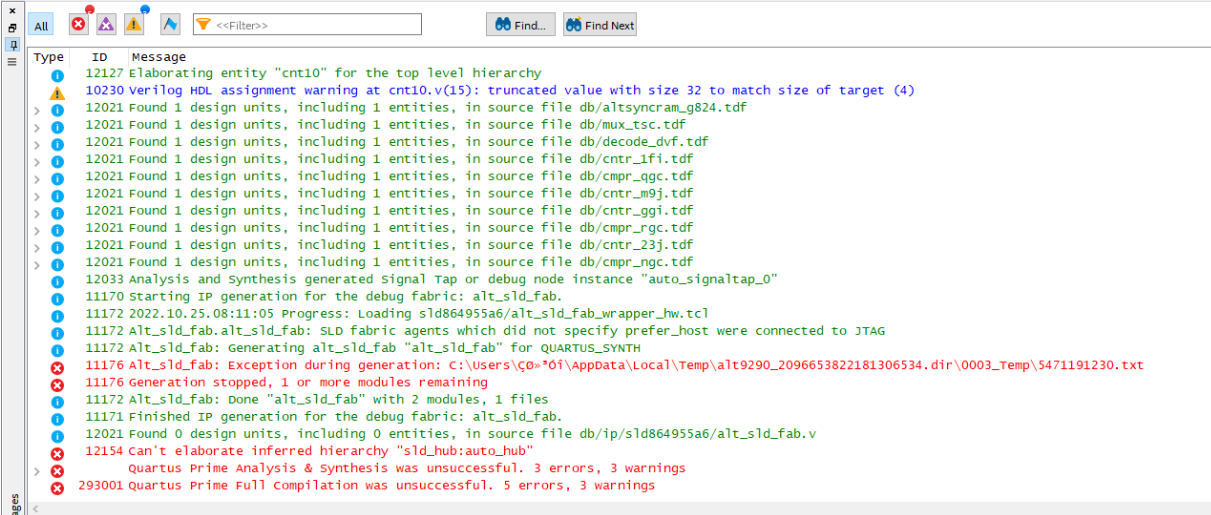1211x515 pixels.
Task: Expand the cntr_m9j.tdf message row
Action: click(37, 195)
